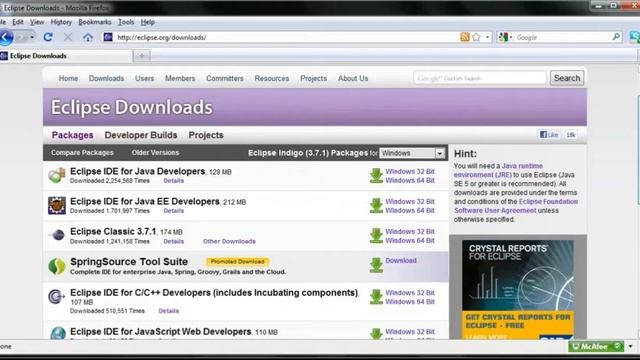Screen dimensions: 640x360
Task: Click SpringSource Download link
Action: [x=401, y=260]
